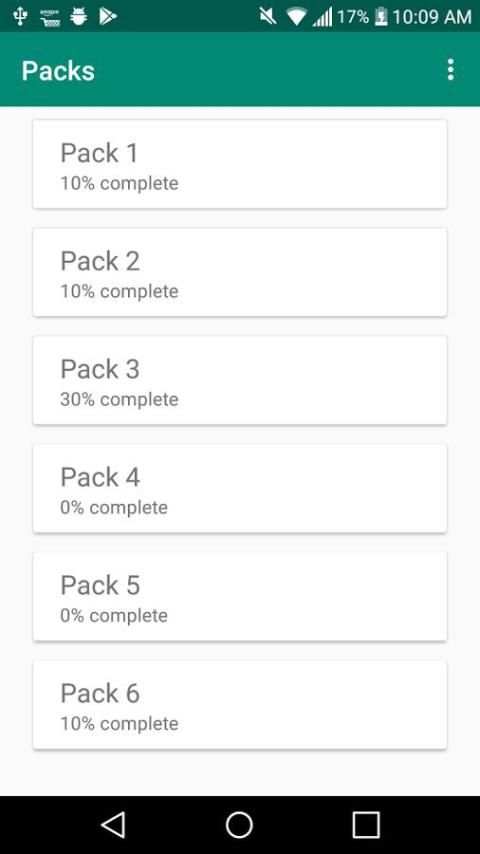Tap the 10:09 AM clock

coord(432,17)
